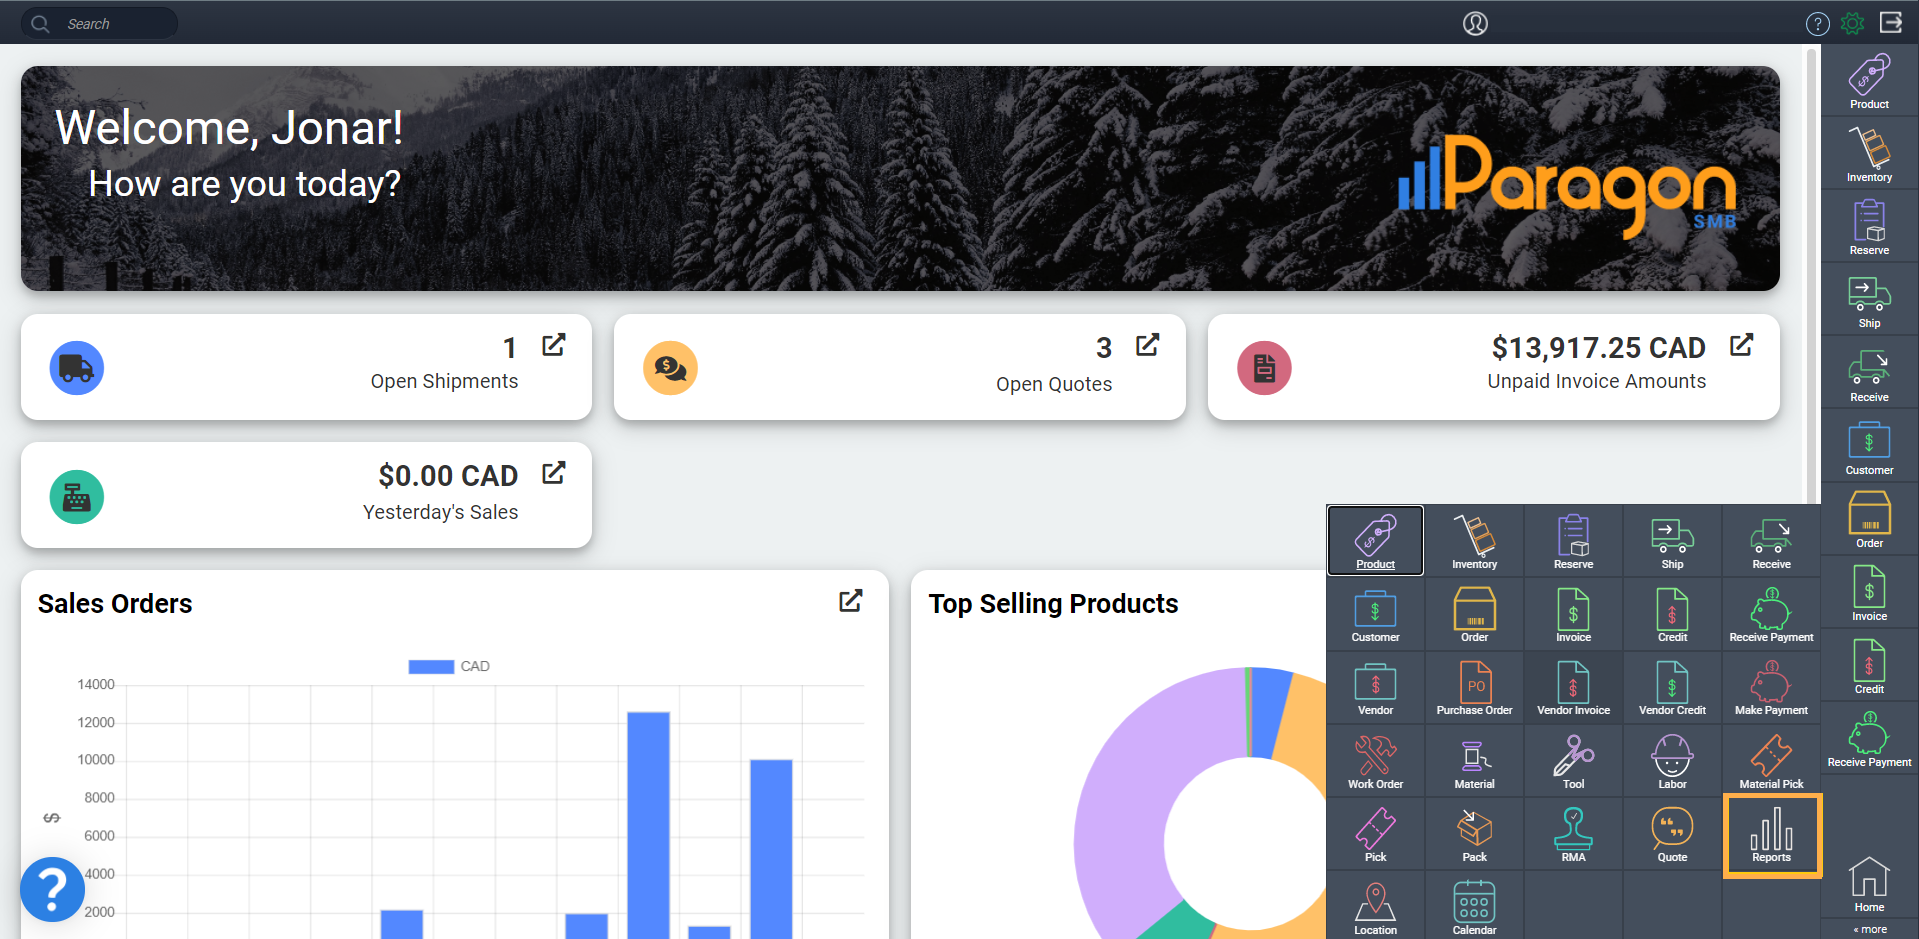The width and height of the screenshot is (1919, 939).
Task: Open the Material Pick module
Action: coord(1771,762)
